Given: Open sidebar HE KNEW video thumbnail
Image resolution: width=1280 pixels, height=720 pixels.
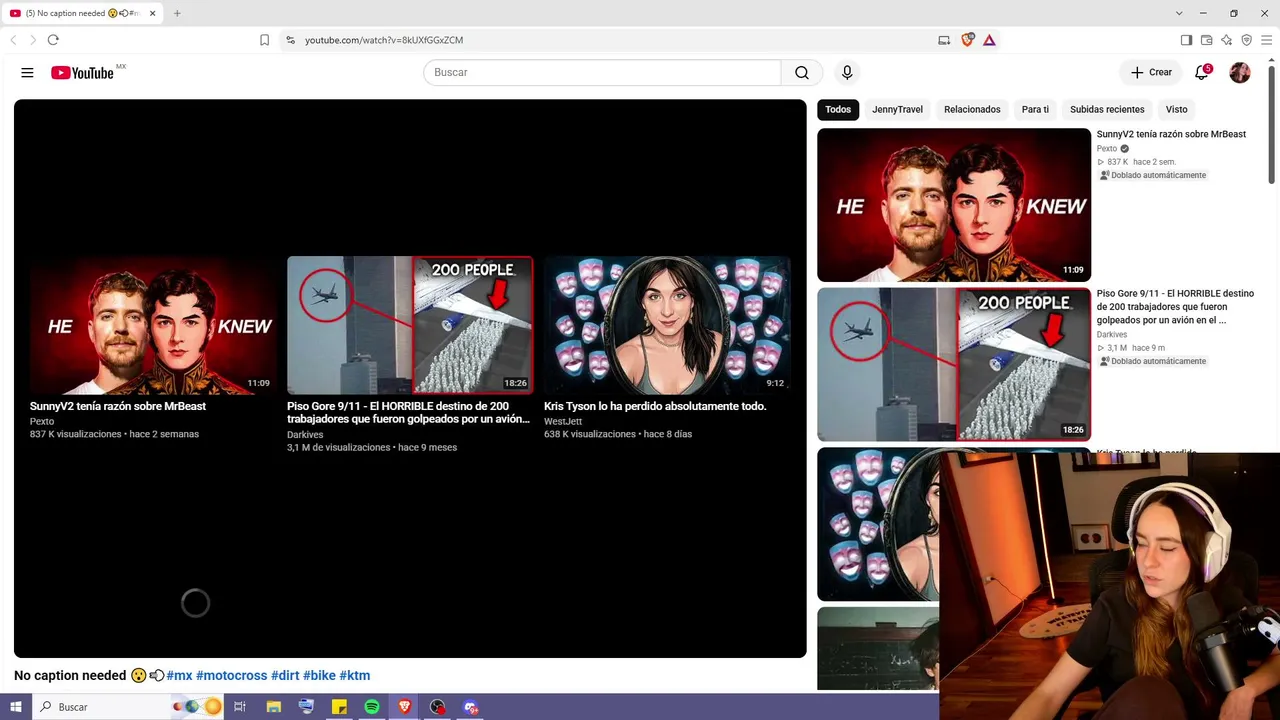Looking at the screenshot, I should point(954,205).
